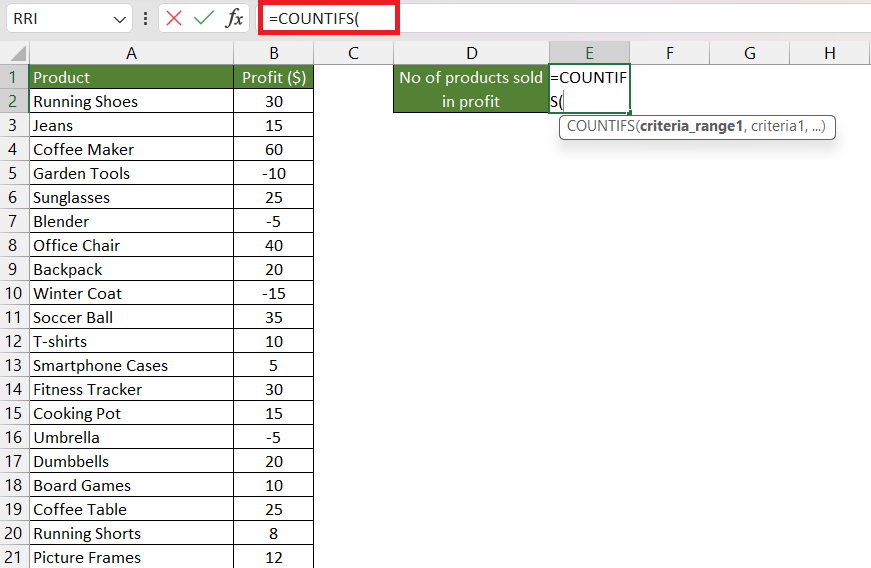The width and height of the screenshot is (871, 568).
Task: Select the Coffee Maker cell
Action: (131, 149)
